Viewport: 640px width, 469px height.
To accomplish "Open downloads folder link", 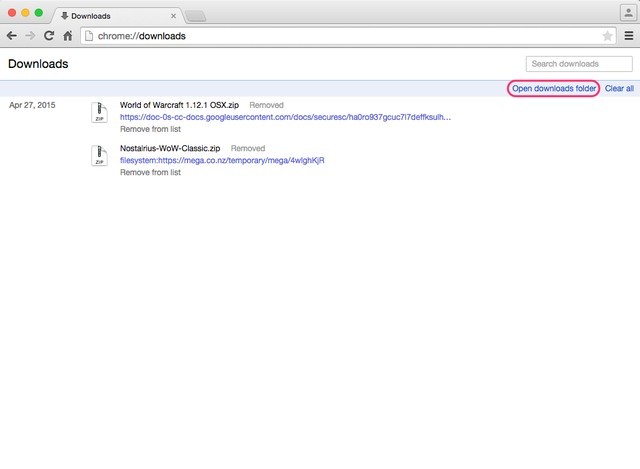I will coord(553,88).
